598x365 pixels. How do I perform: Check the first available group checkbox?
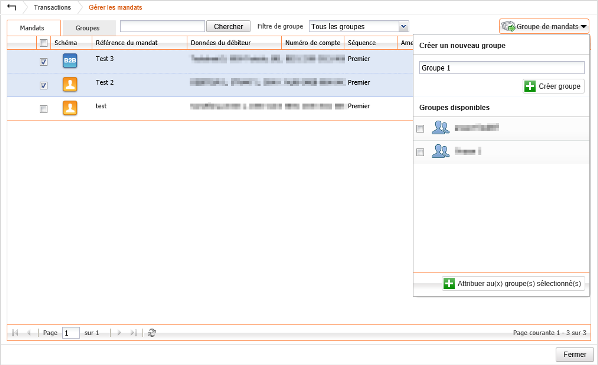click(420, 129)
